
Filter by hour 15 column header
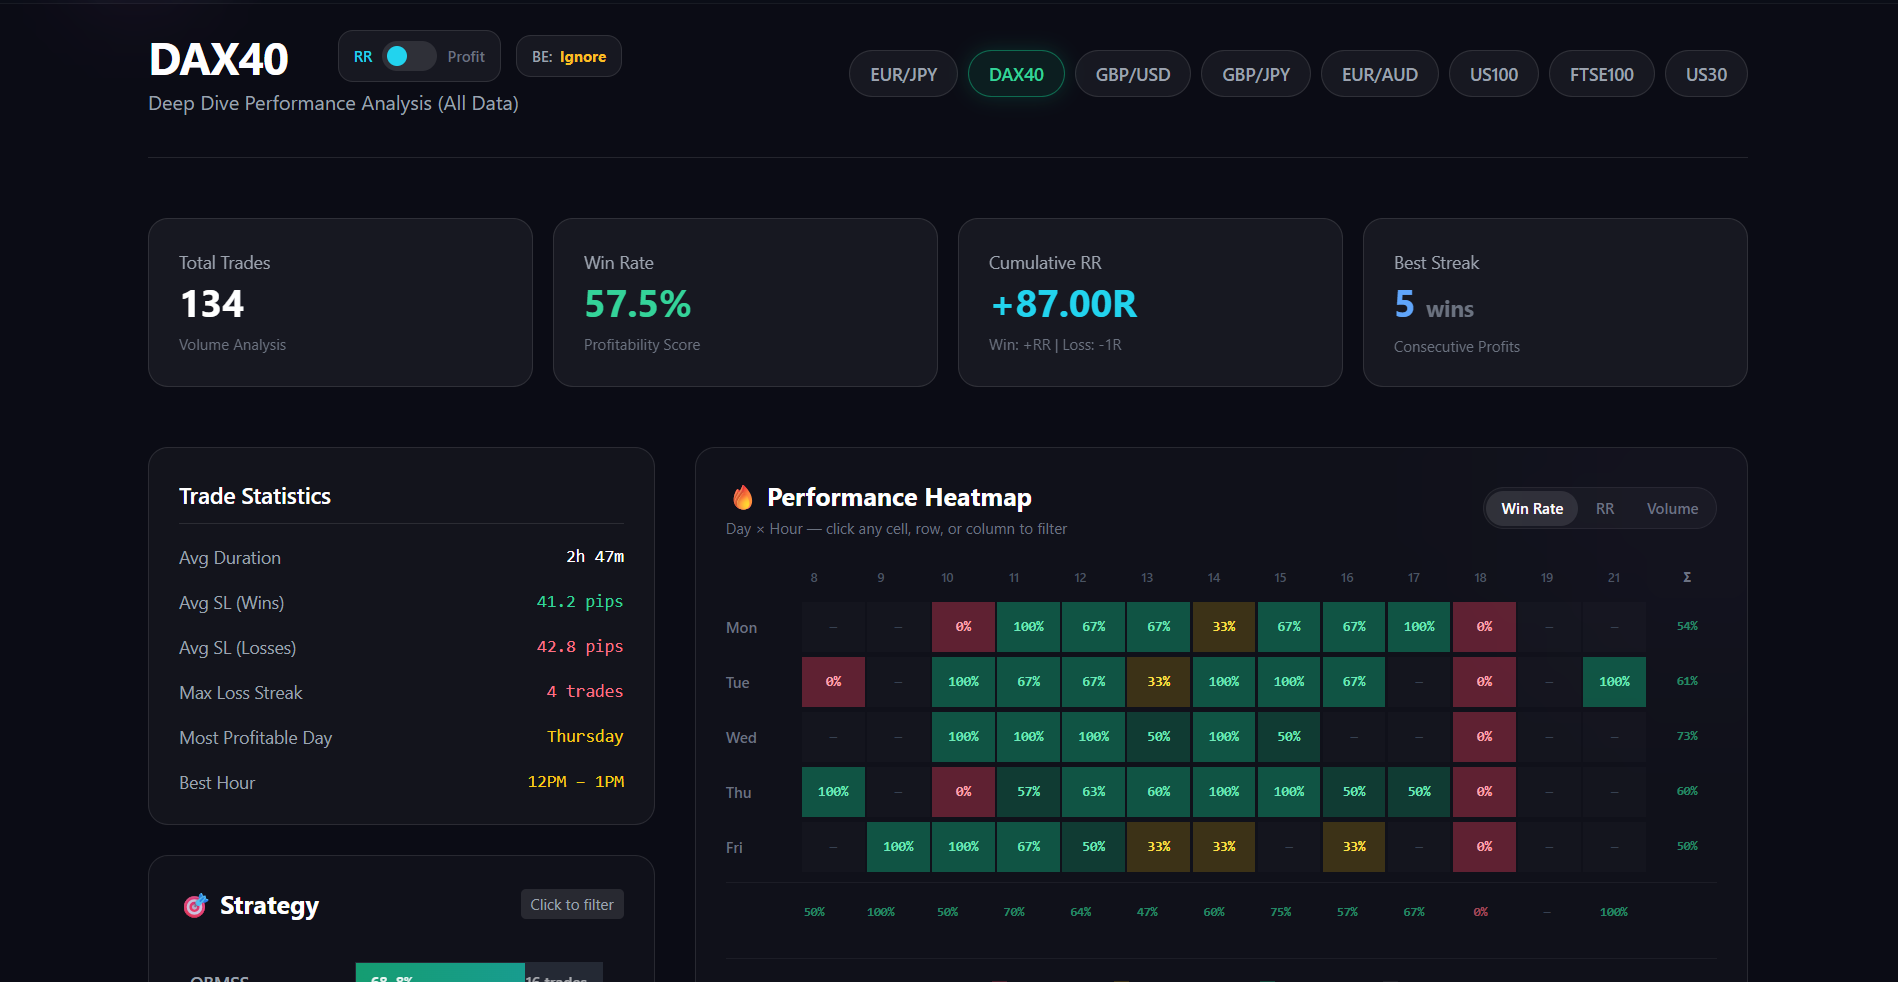[x=1280, y=577]
